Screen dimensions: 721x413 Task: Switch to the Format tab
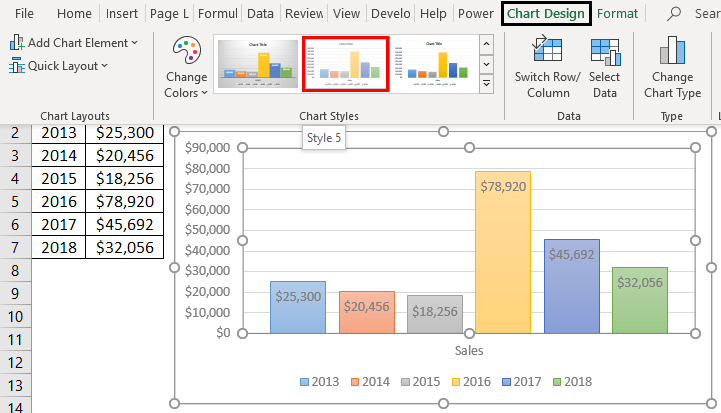click(617, 14)
